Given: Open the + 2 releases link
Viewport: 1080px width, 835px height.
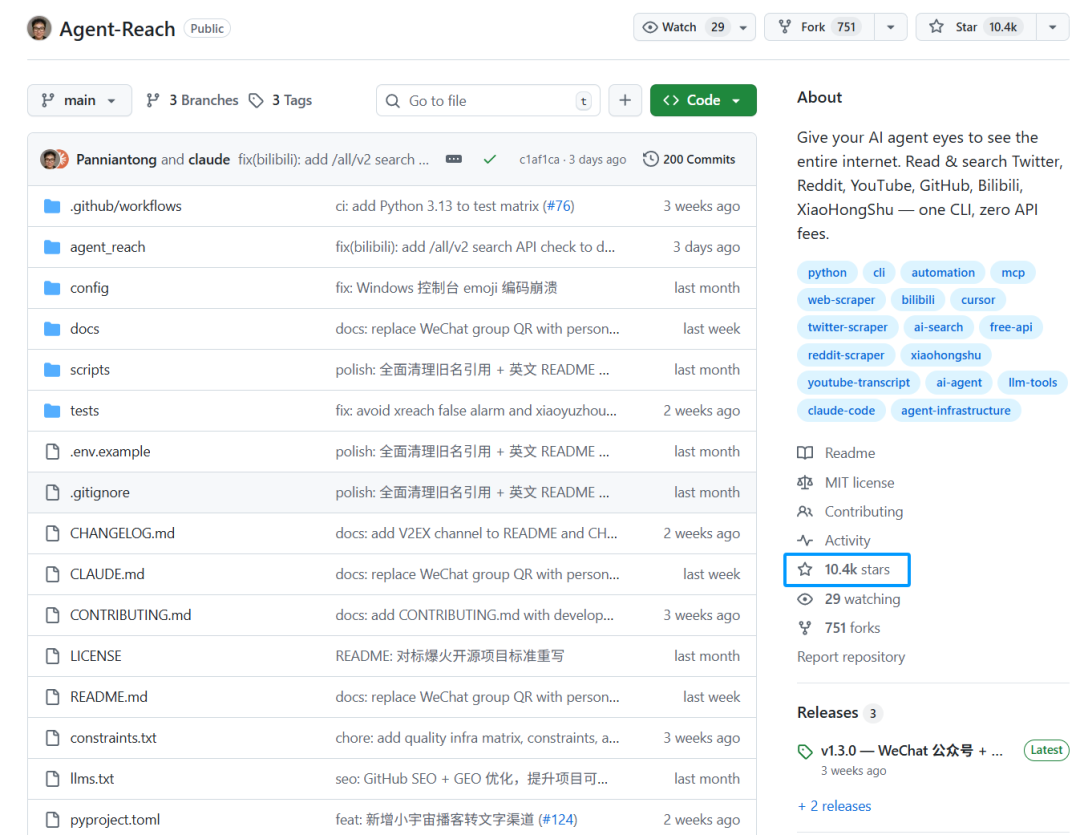Looking at the screenshot, I should coord(834,806).
